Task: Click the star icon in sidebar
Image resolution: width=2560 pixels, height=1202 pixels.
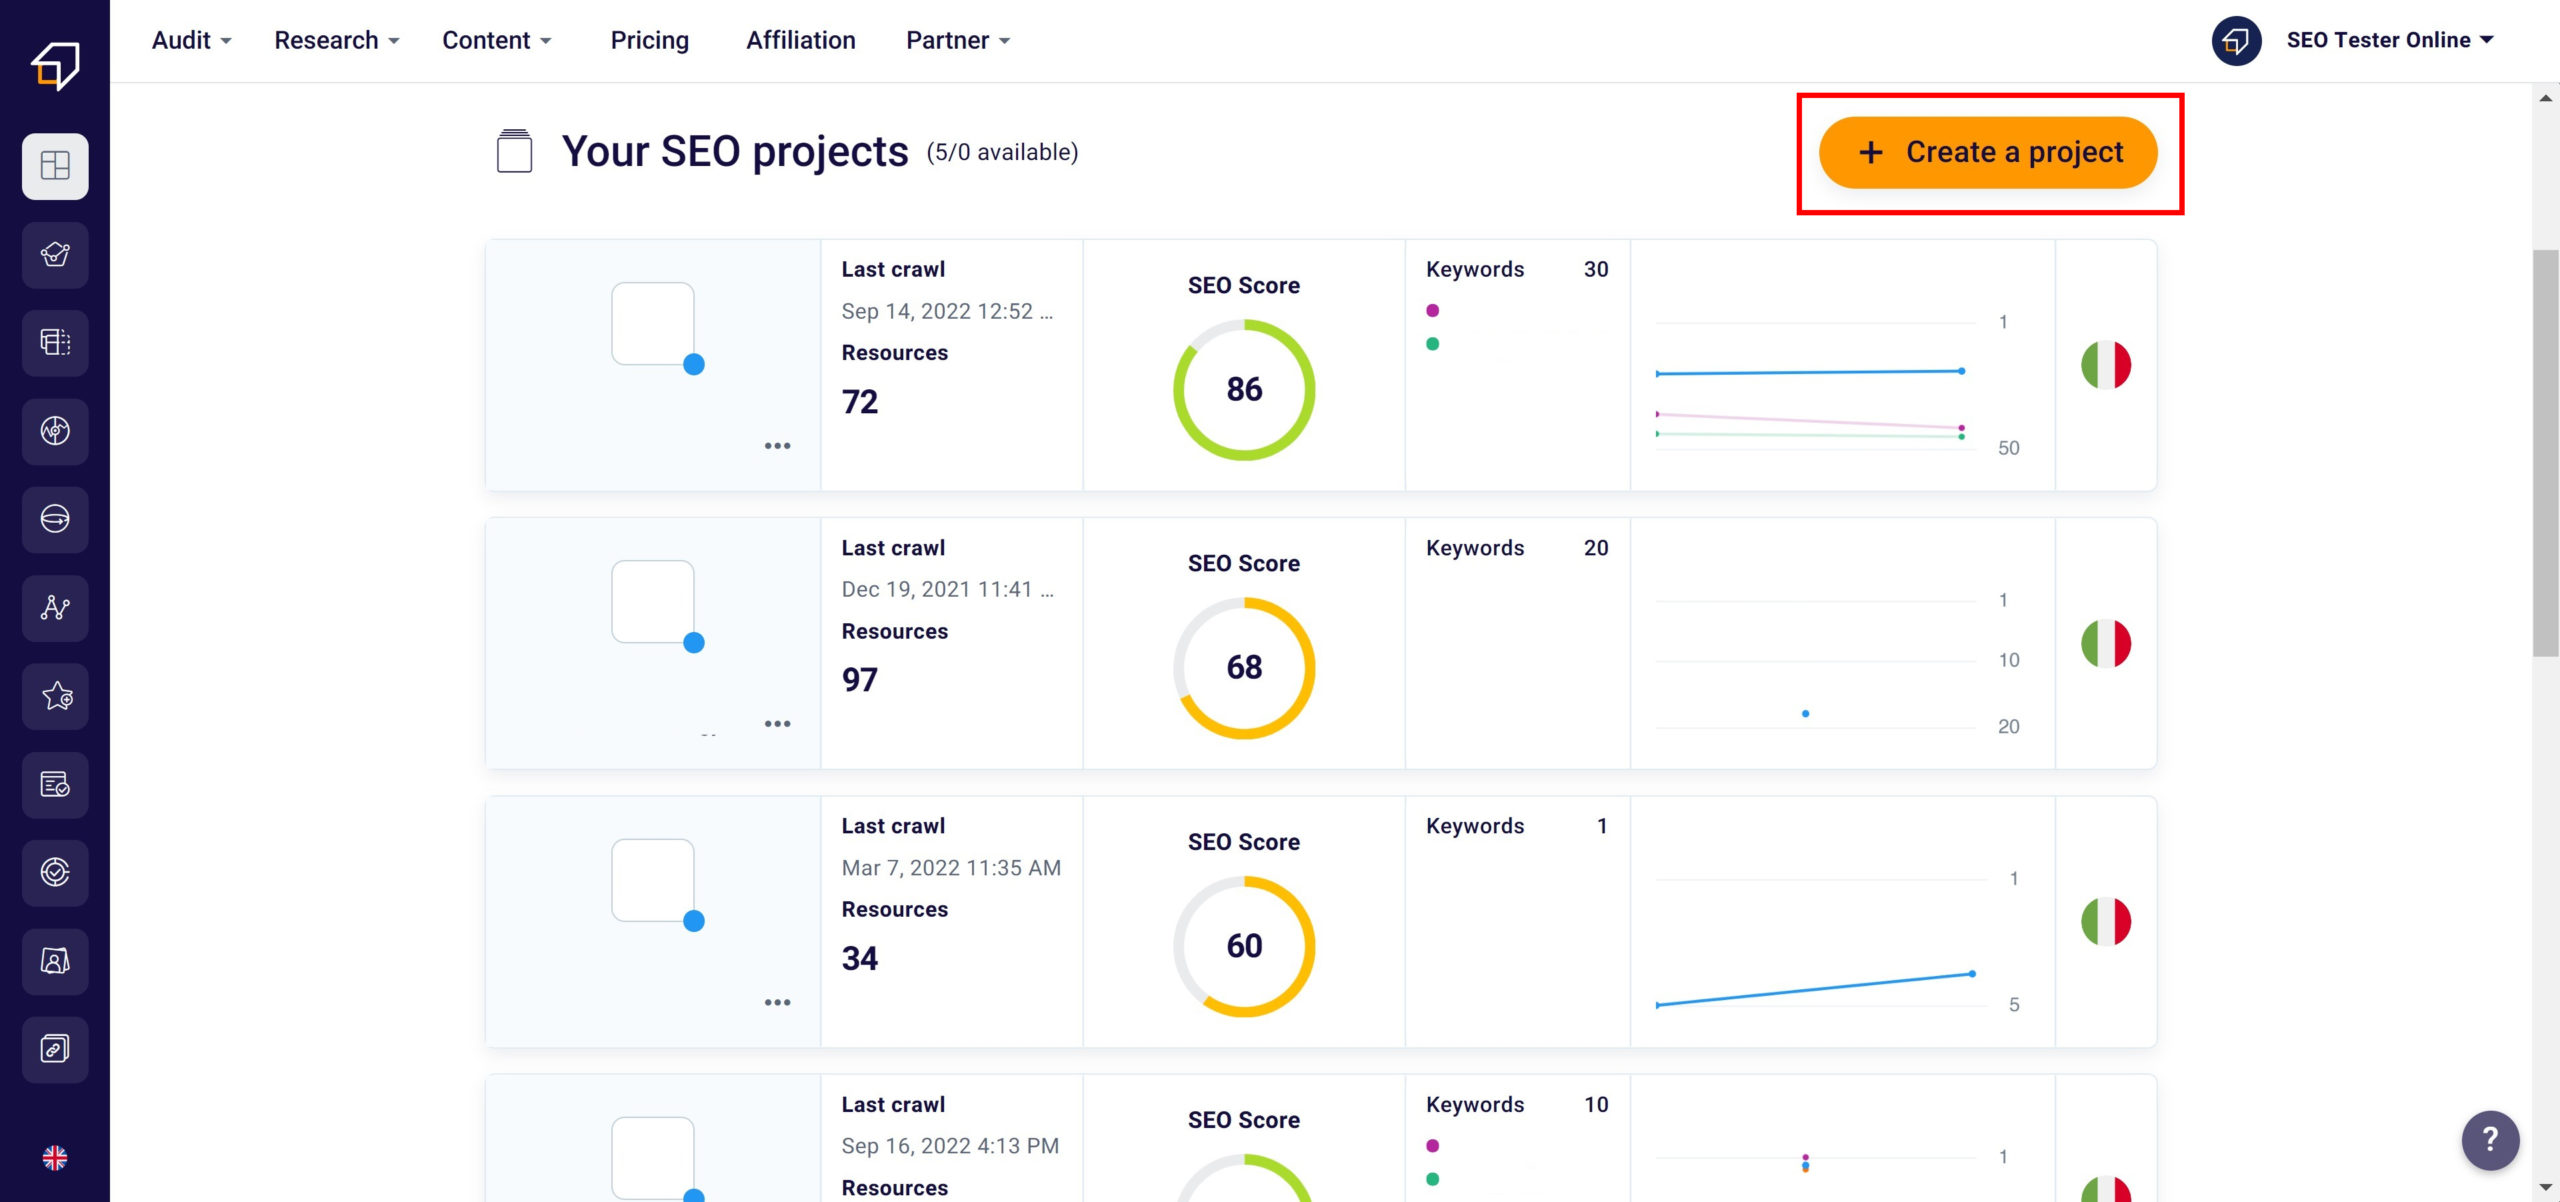Action: click(55, 696)
